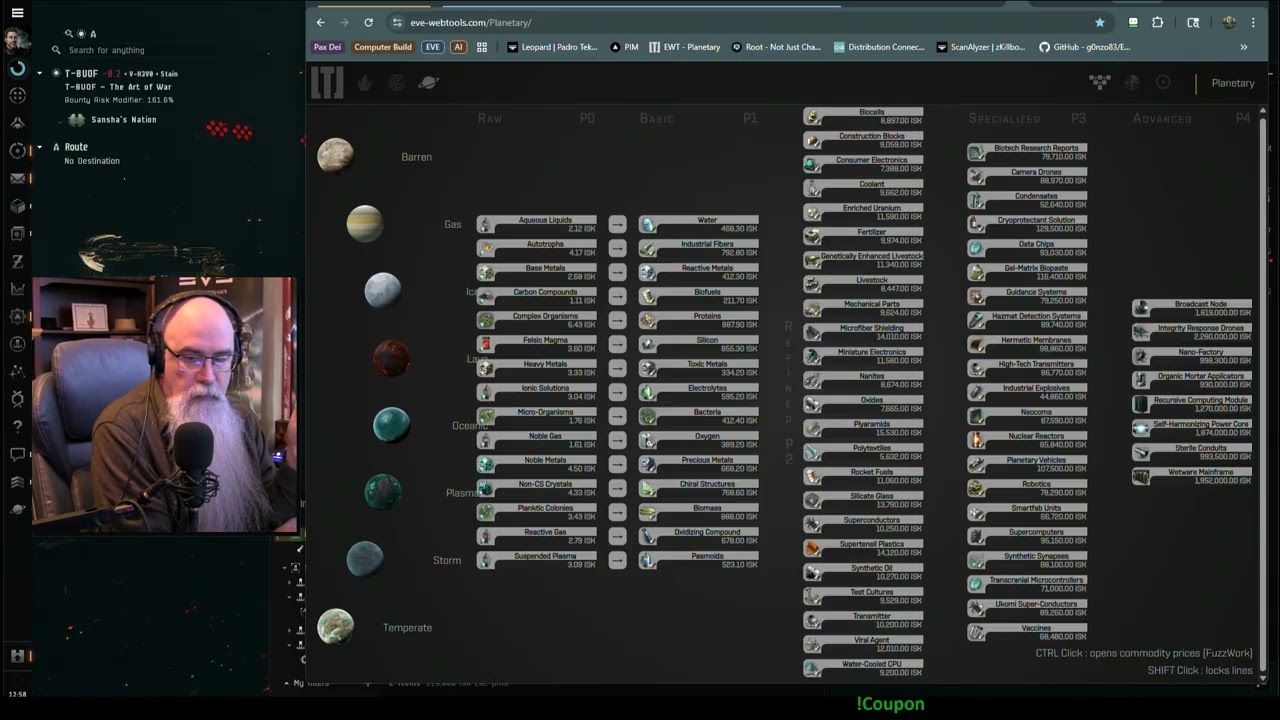Click the Felsic Magma raw commodity
This screenshot has height=720, width=1280.
tap(537, 344)
